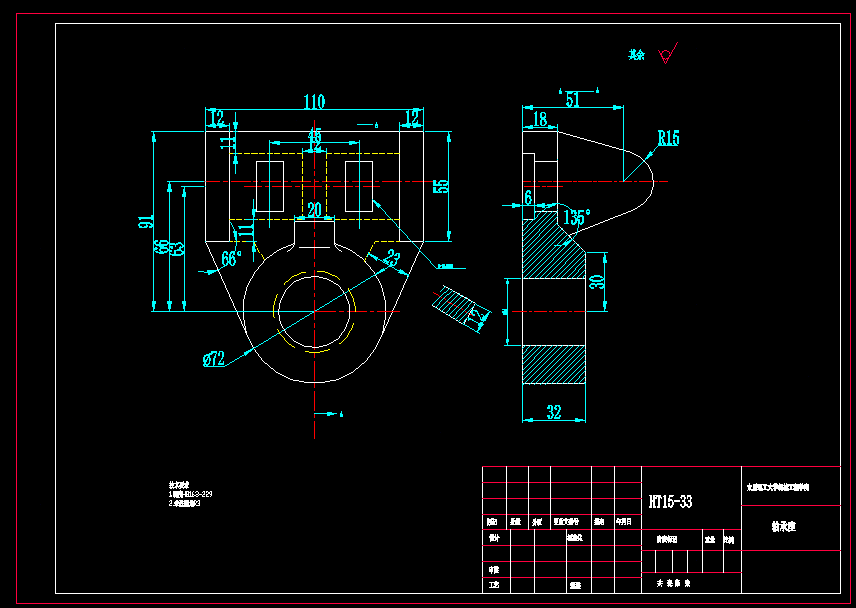Select the 6 dimension text
This screenshot has height=608, width=856.
528,198
